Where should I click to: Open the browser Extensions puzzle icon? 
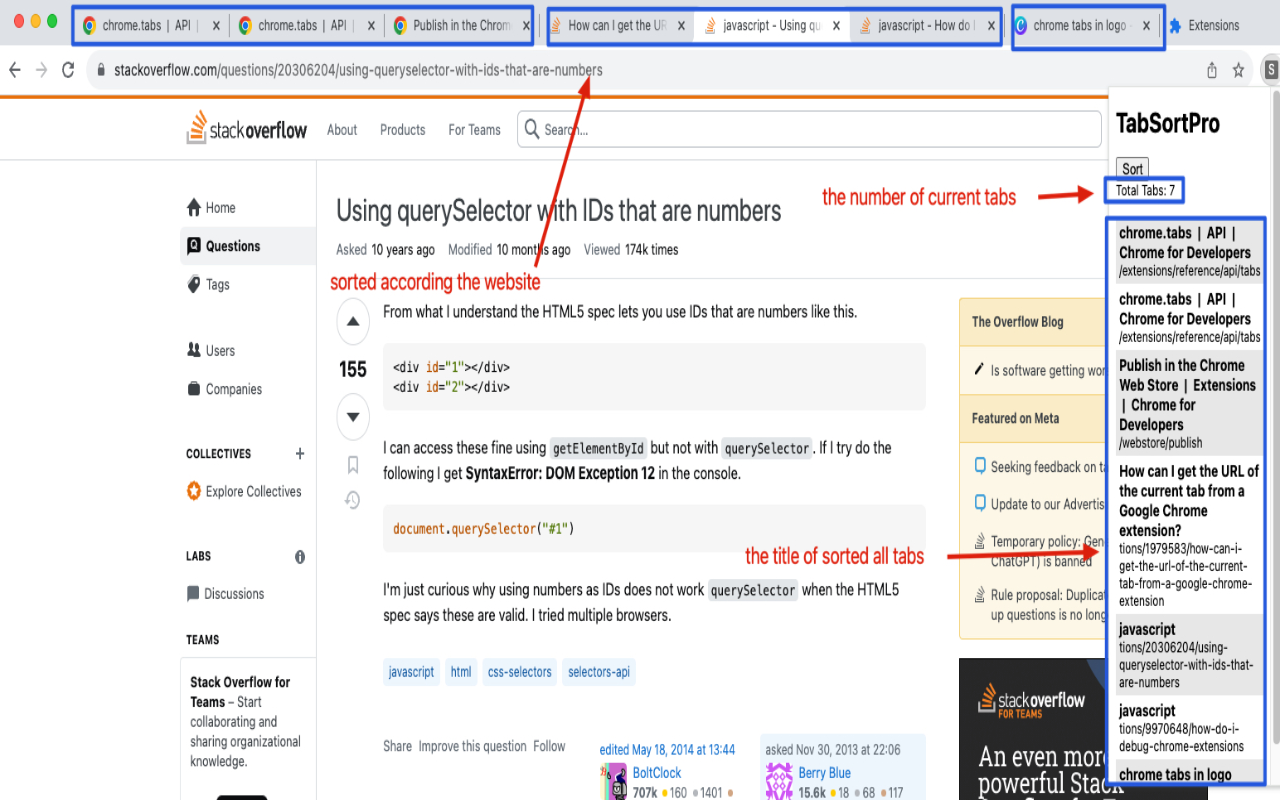click(1177, 25)
